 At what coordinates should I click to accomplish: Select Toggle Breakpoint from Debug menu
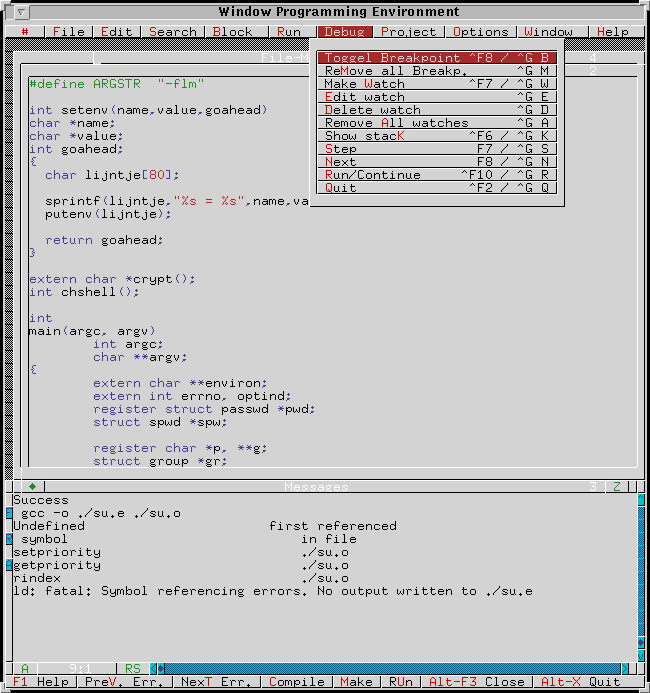coord(437,58)
